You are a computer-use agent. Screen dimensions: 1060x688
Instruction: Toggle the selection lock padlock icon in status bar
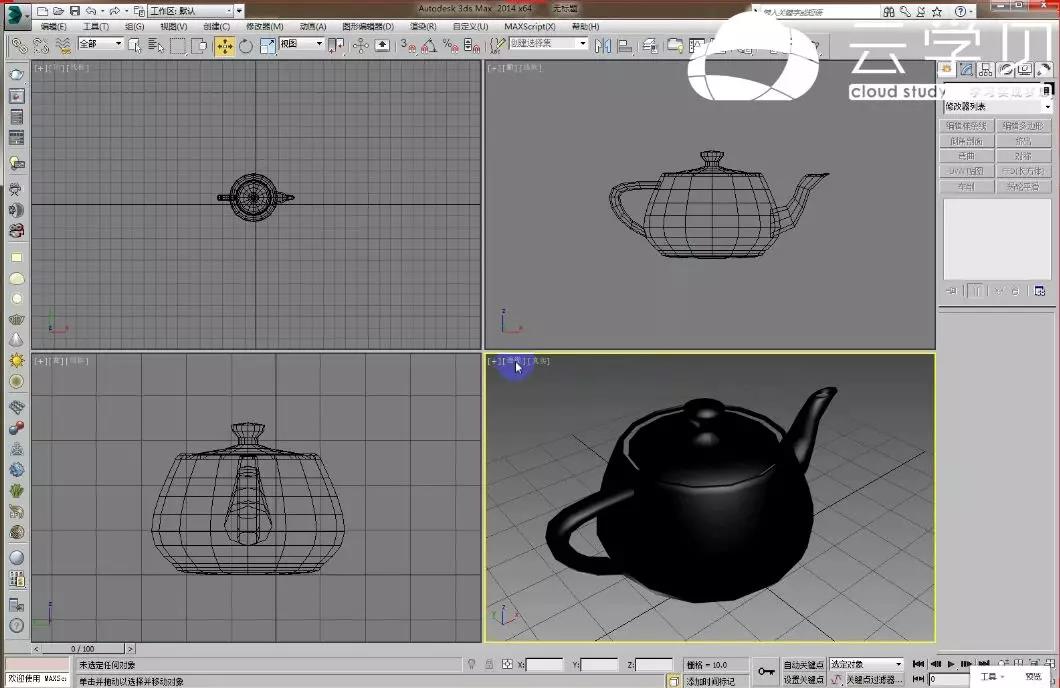[x=489, y=665]
